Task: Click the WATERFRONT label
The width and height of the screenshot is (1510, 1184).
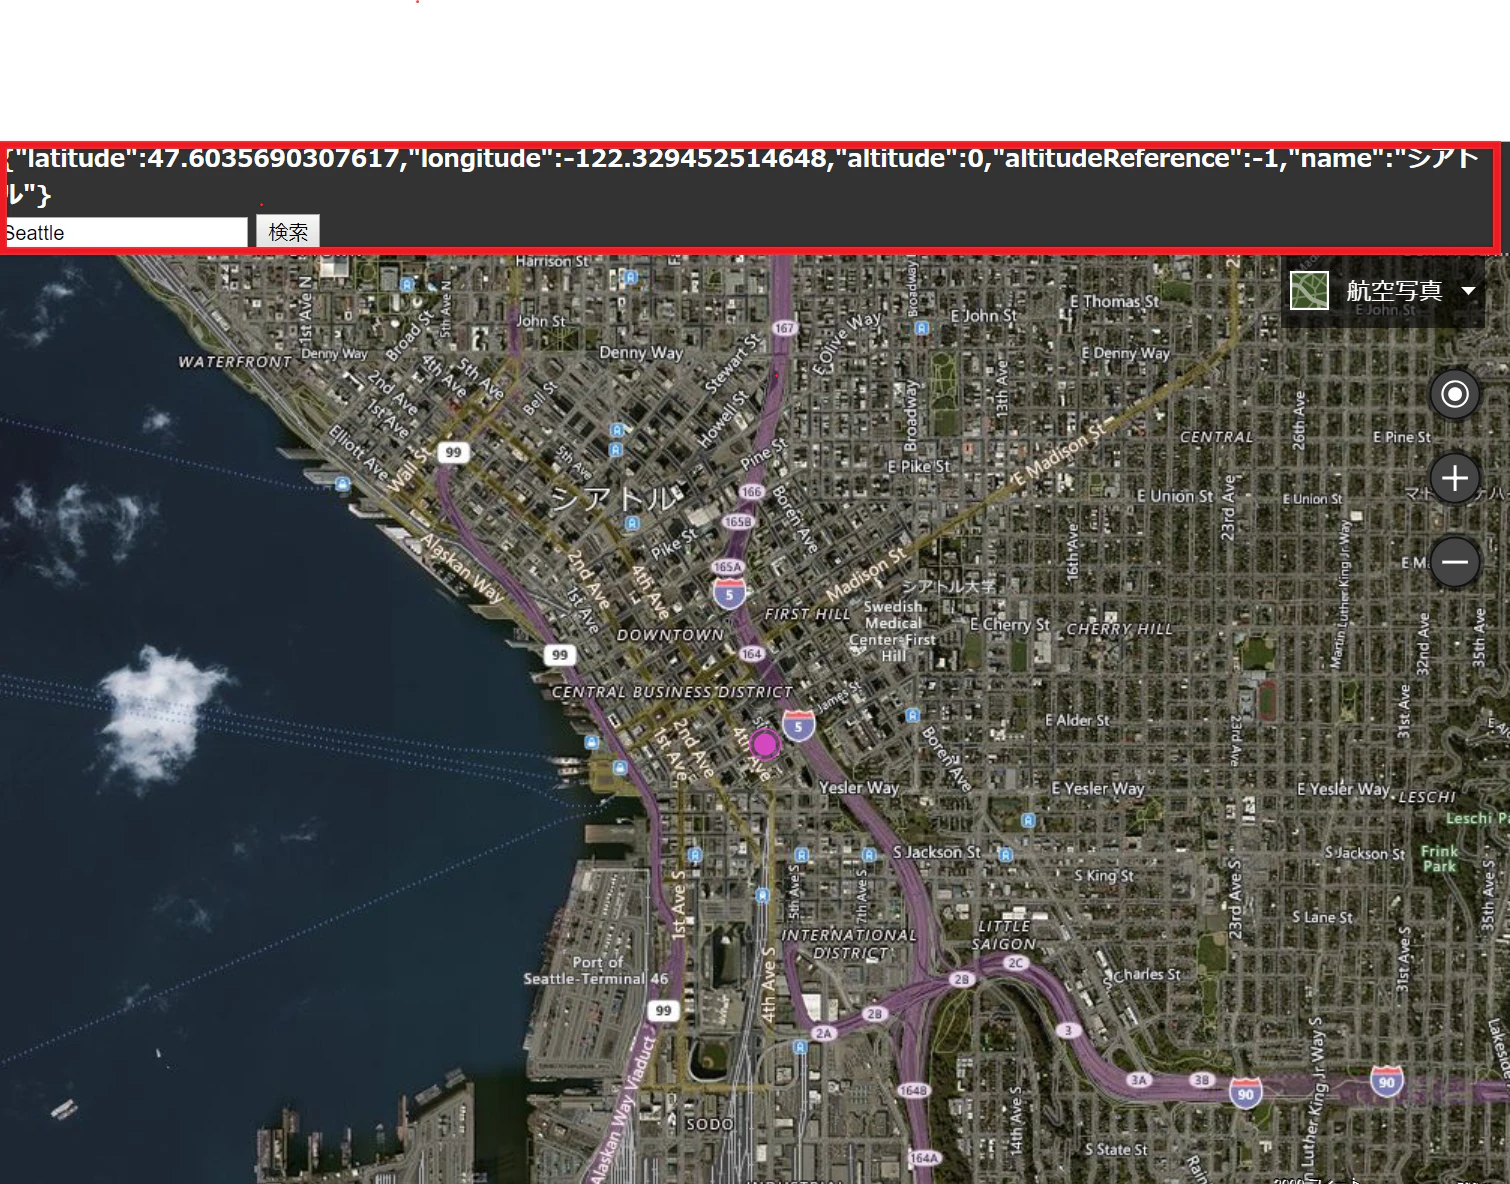Action: click(235, 362)
